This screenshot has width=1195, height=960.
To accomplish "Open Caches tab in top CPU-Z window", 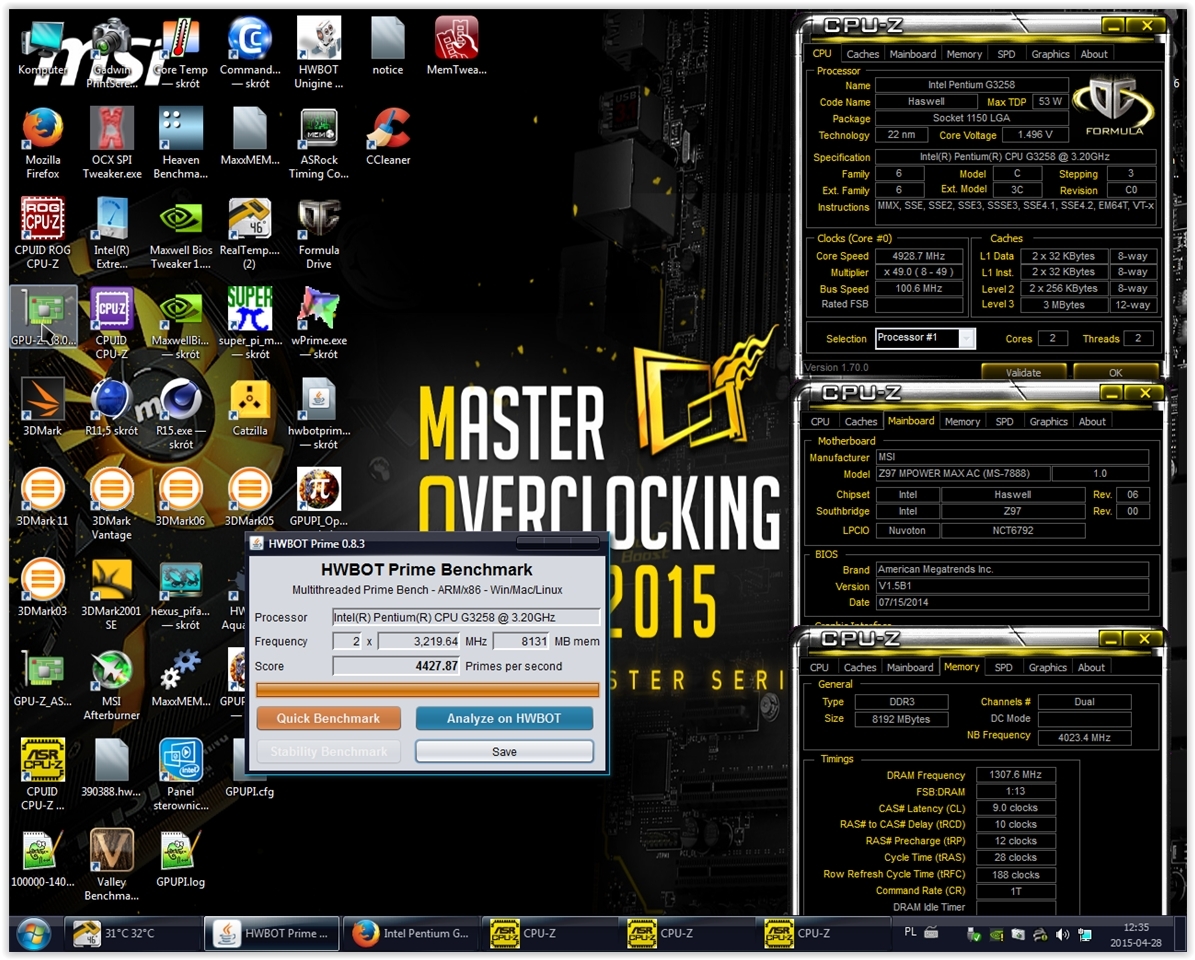I will point(862,54).
